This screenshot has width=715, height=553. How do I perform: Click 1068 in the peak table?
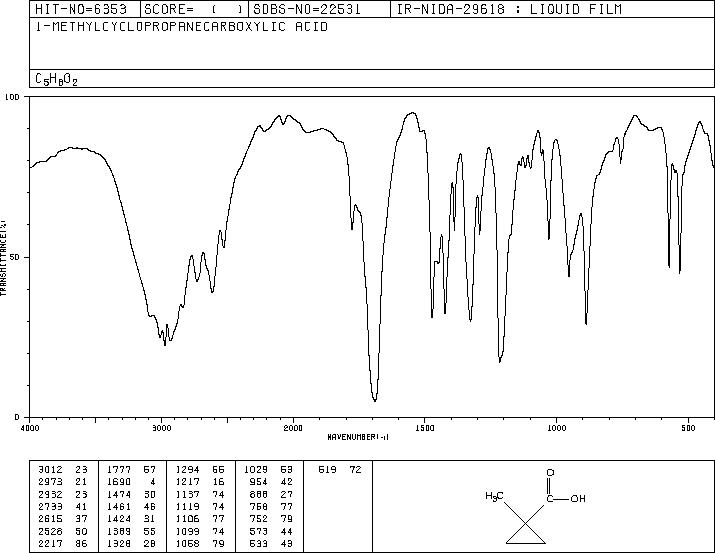pos(187,544)
